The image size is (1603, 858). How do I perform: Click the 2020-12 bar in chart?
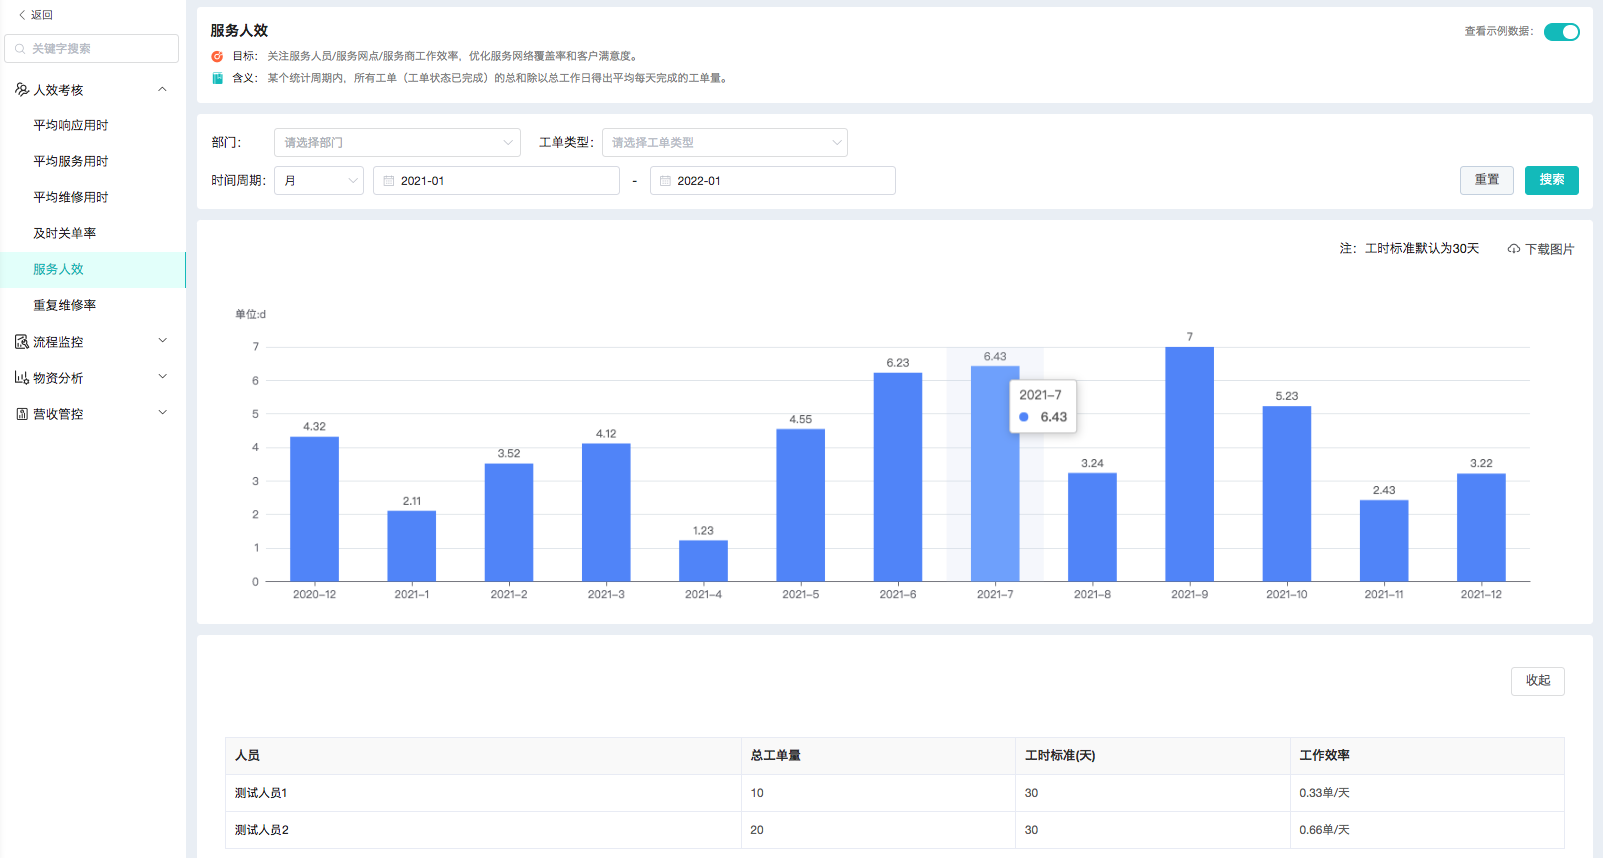[314, 509]
